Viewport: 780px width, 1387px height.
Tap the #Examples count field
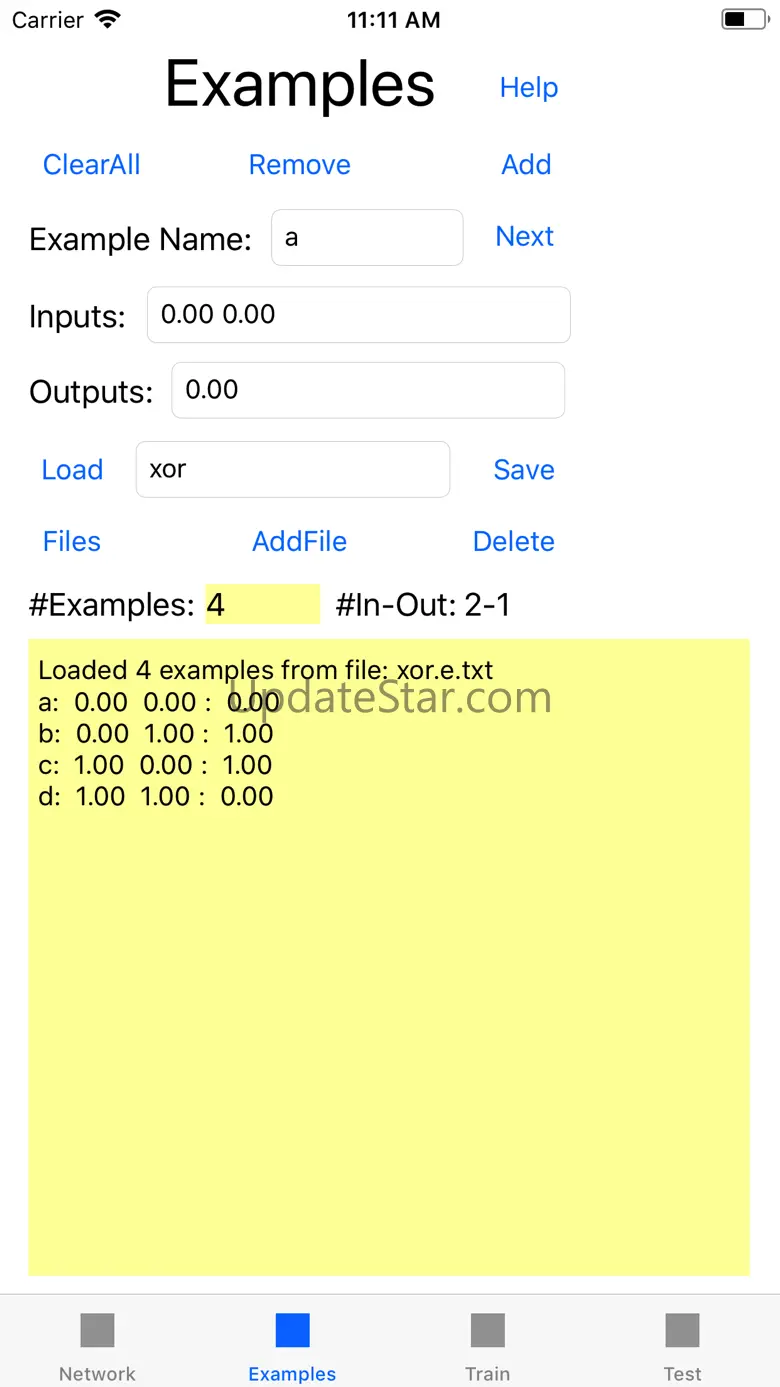point(262,605)
